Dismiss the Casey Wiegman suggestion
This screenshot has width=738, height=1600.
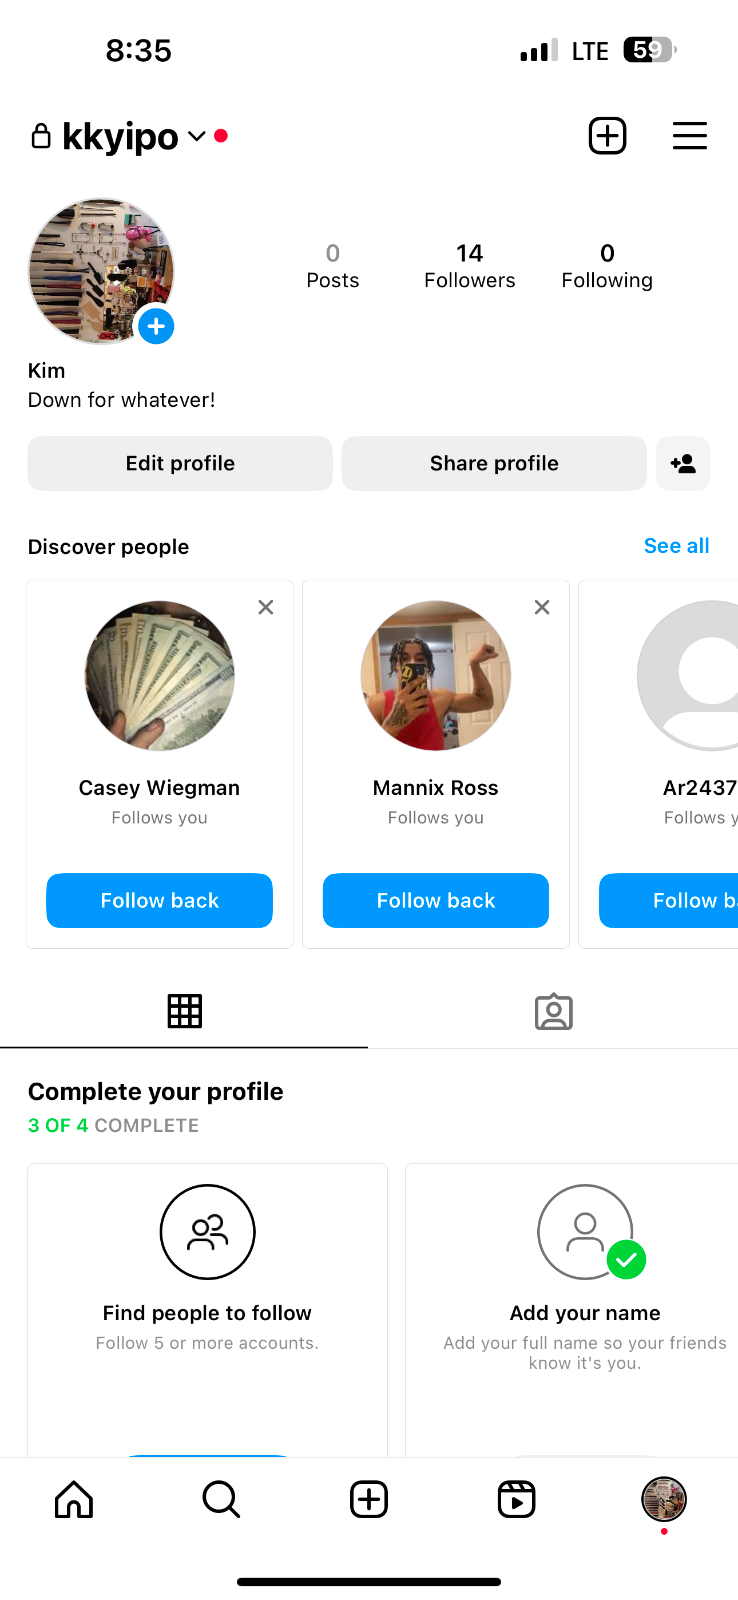tap(266, 607)
